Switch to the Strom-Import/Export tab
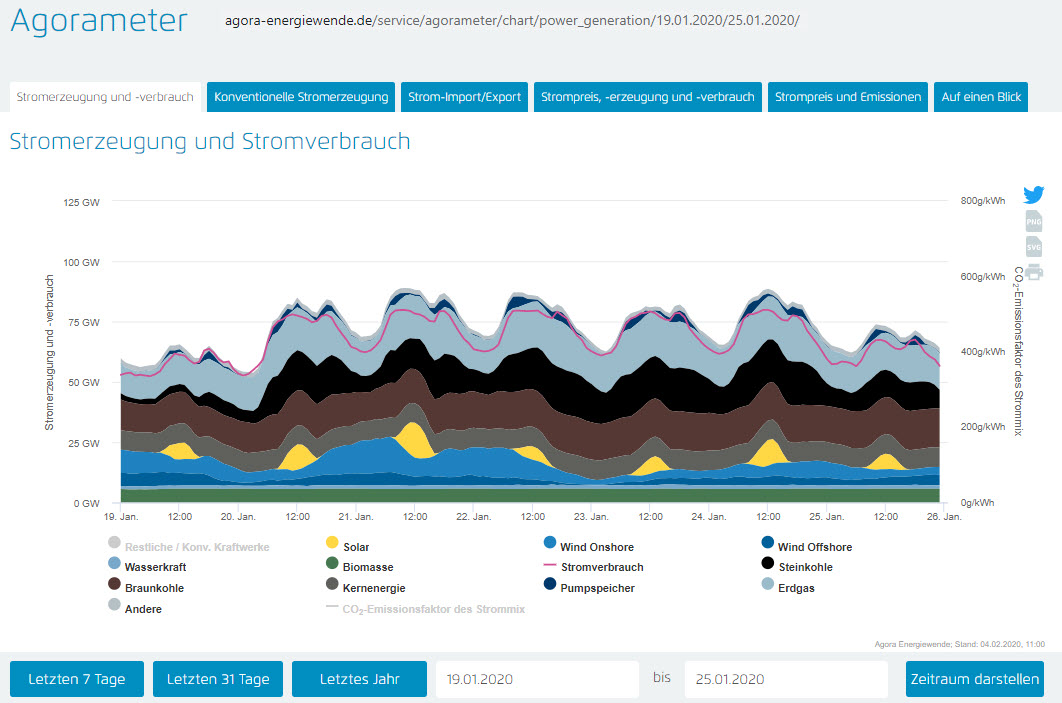Image resolution: width=1062 pixels, height=703 pixels. (464, 97)
